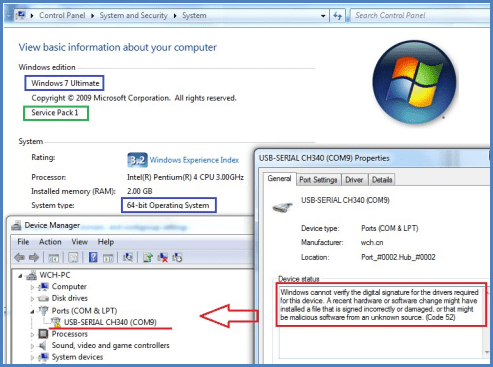Viewport: 493px width, 367px height.
Task: Open the address bar history dropdown arrow
Action: pos(323,16)
